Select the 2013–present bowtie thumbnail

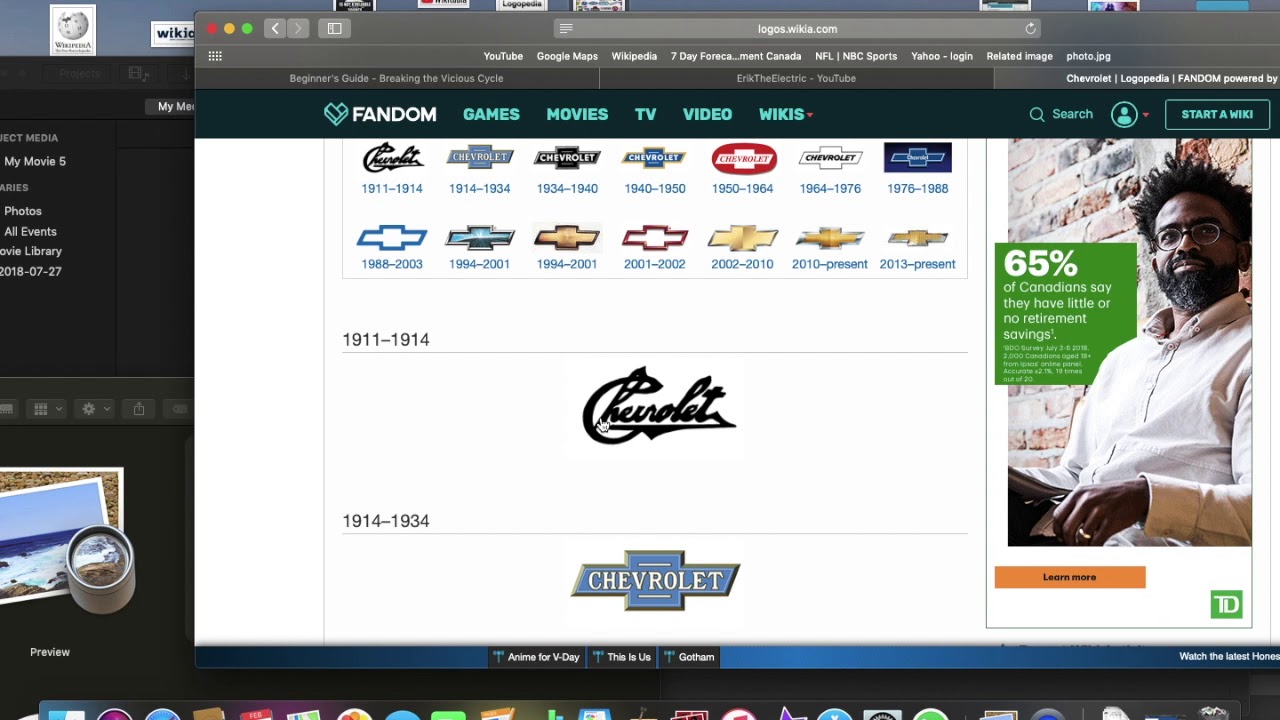918,238
